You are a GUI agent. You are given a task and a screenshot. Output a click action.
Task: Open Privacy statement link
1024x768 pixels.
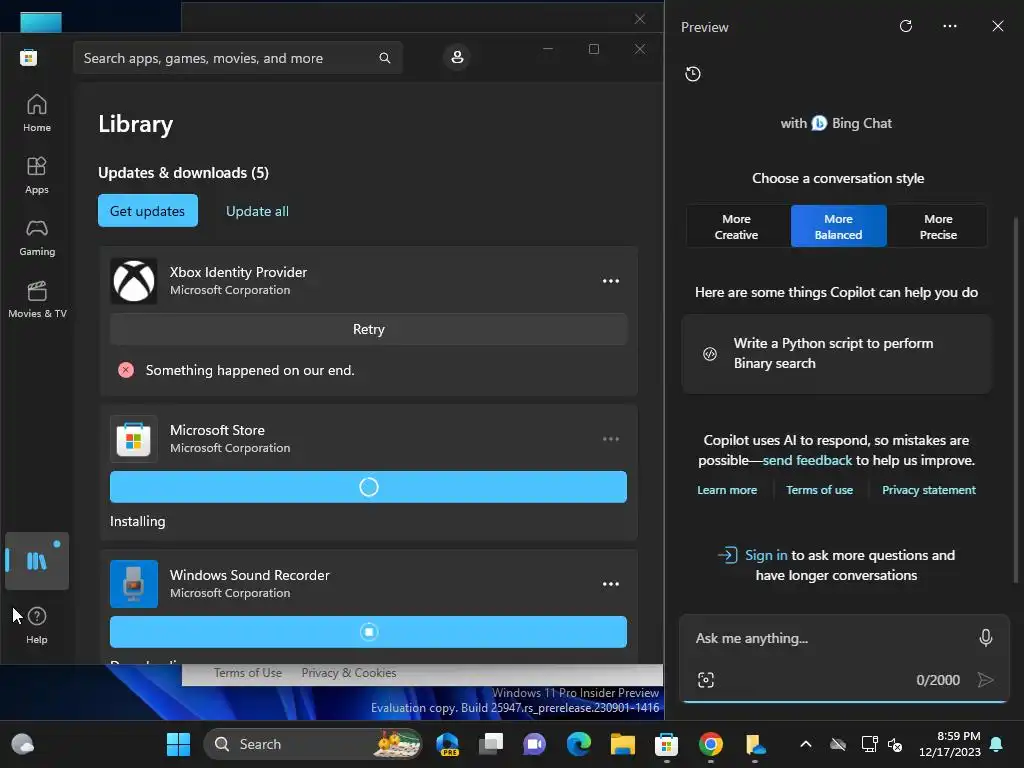pyautogui.click(x=929, y=490)
